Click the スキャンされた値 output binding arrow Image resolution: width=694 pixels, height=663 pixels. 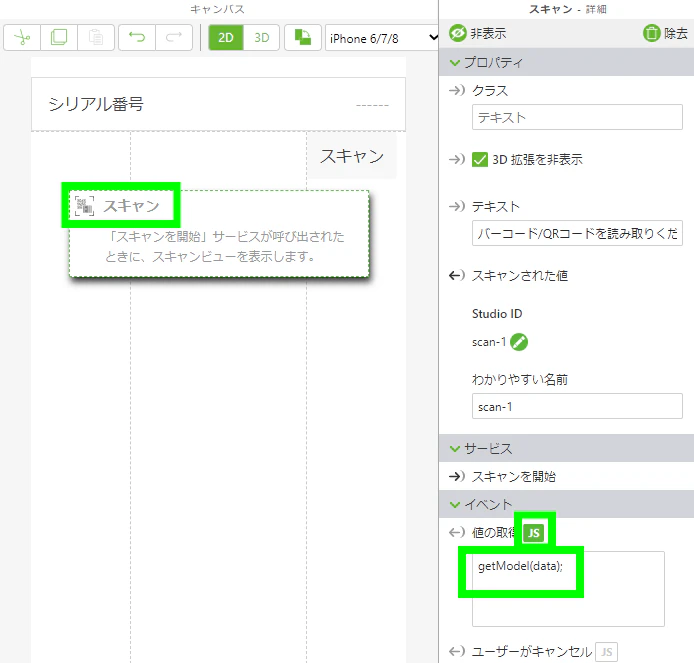click(457, 275)
